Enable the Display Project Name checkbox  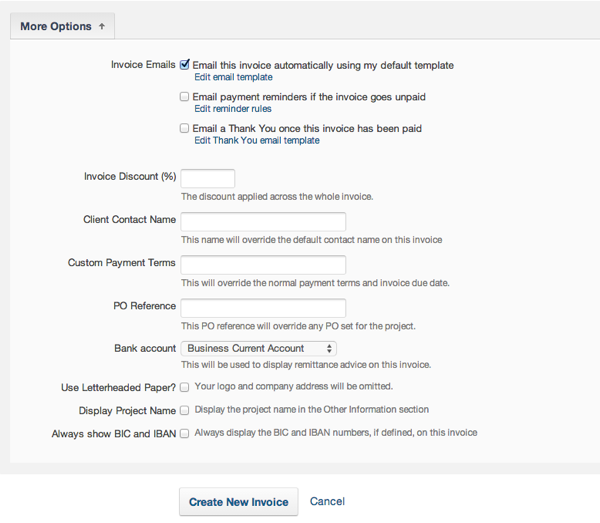pos(185,410)
